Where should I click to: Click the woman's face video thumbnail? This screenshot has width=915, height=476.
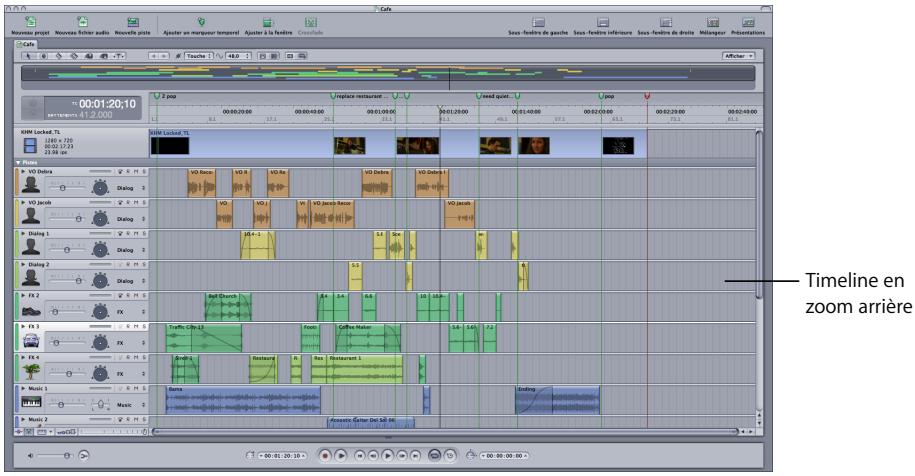pyautogui.click(x=534, y=145)
